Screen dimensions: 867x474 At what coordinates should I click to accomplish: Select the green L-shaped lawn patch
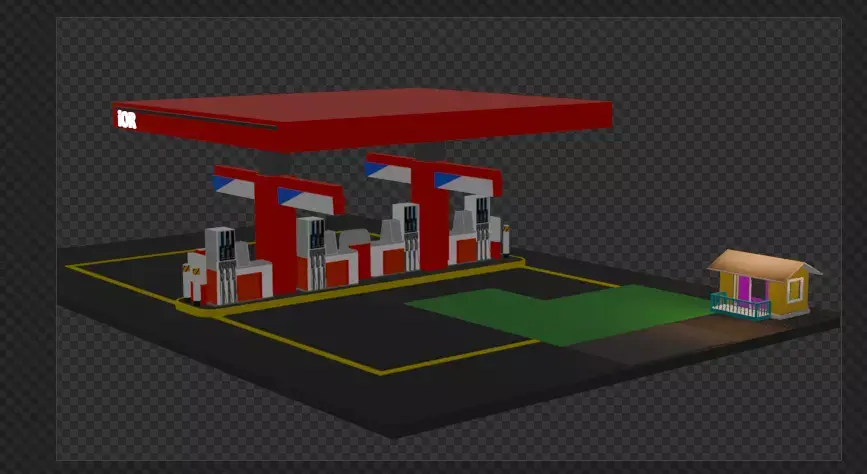[558, 314]
